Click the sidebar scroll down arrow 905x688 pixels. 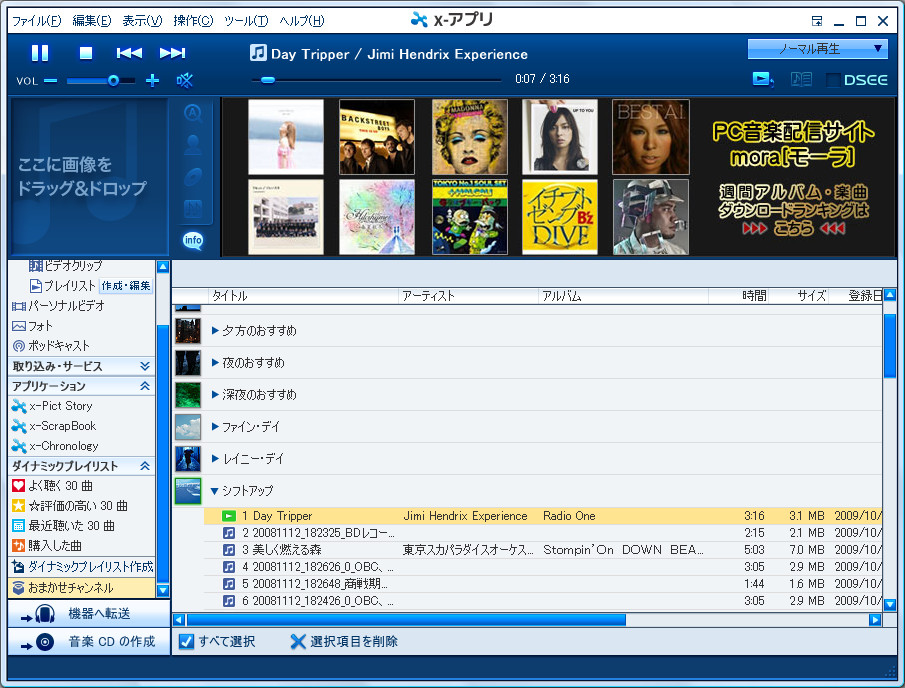pos(163,590)
